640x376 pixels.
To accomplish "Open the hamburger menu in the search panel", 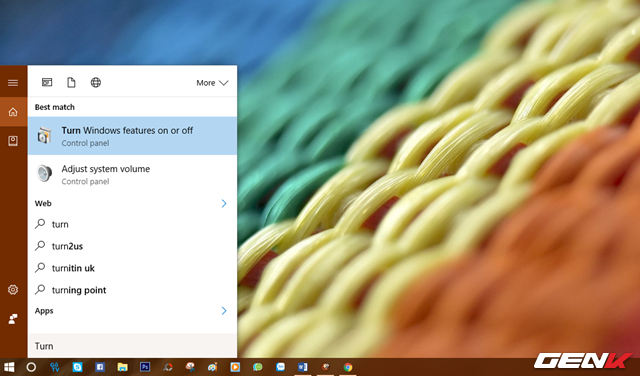I will pos(13,83).
